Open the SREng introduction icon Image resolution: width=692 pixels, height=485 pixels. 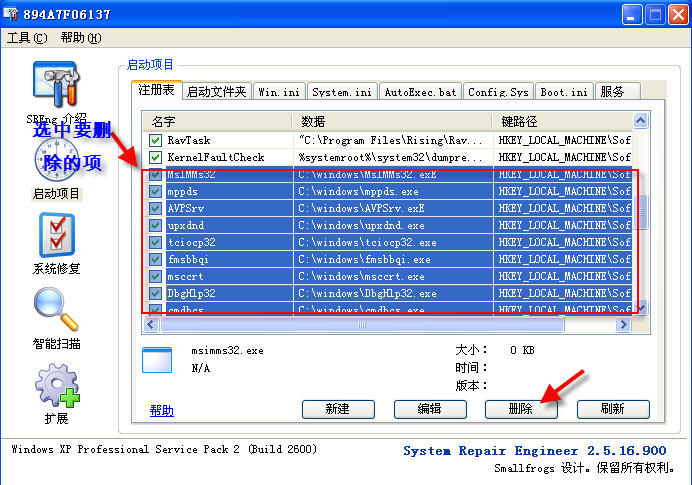click(56, 84)
